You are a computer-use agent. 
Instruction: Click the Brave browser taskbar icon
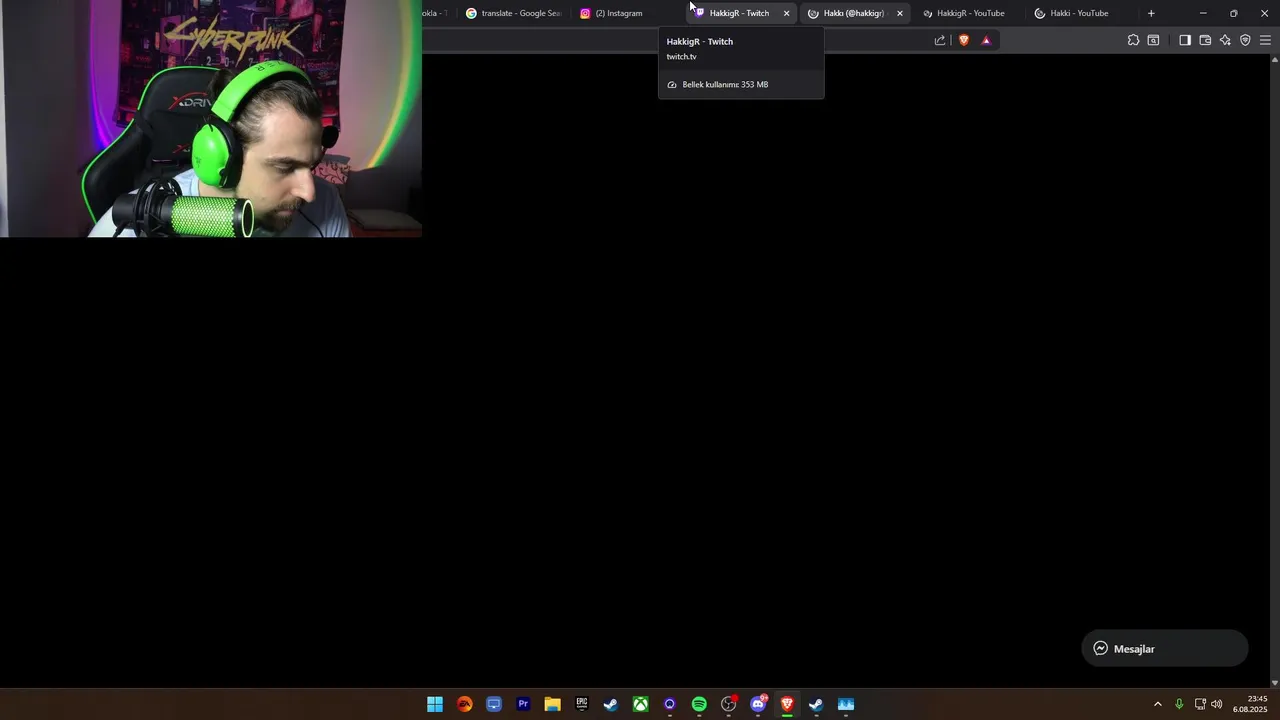click(x=787, y=704)
